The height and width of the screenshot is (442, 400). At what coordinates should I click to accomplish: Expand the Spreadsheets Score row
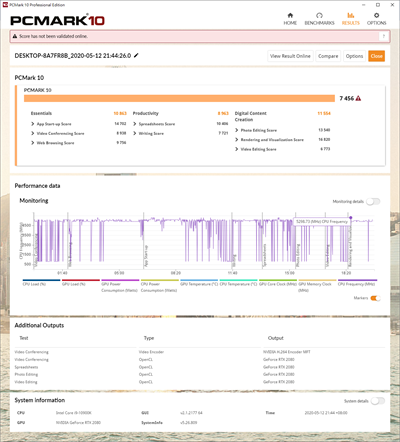pyautogui.click(x=135, y=124)
